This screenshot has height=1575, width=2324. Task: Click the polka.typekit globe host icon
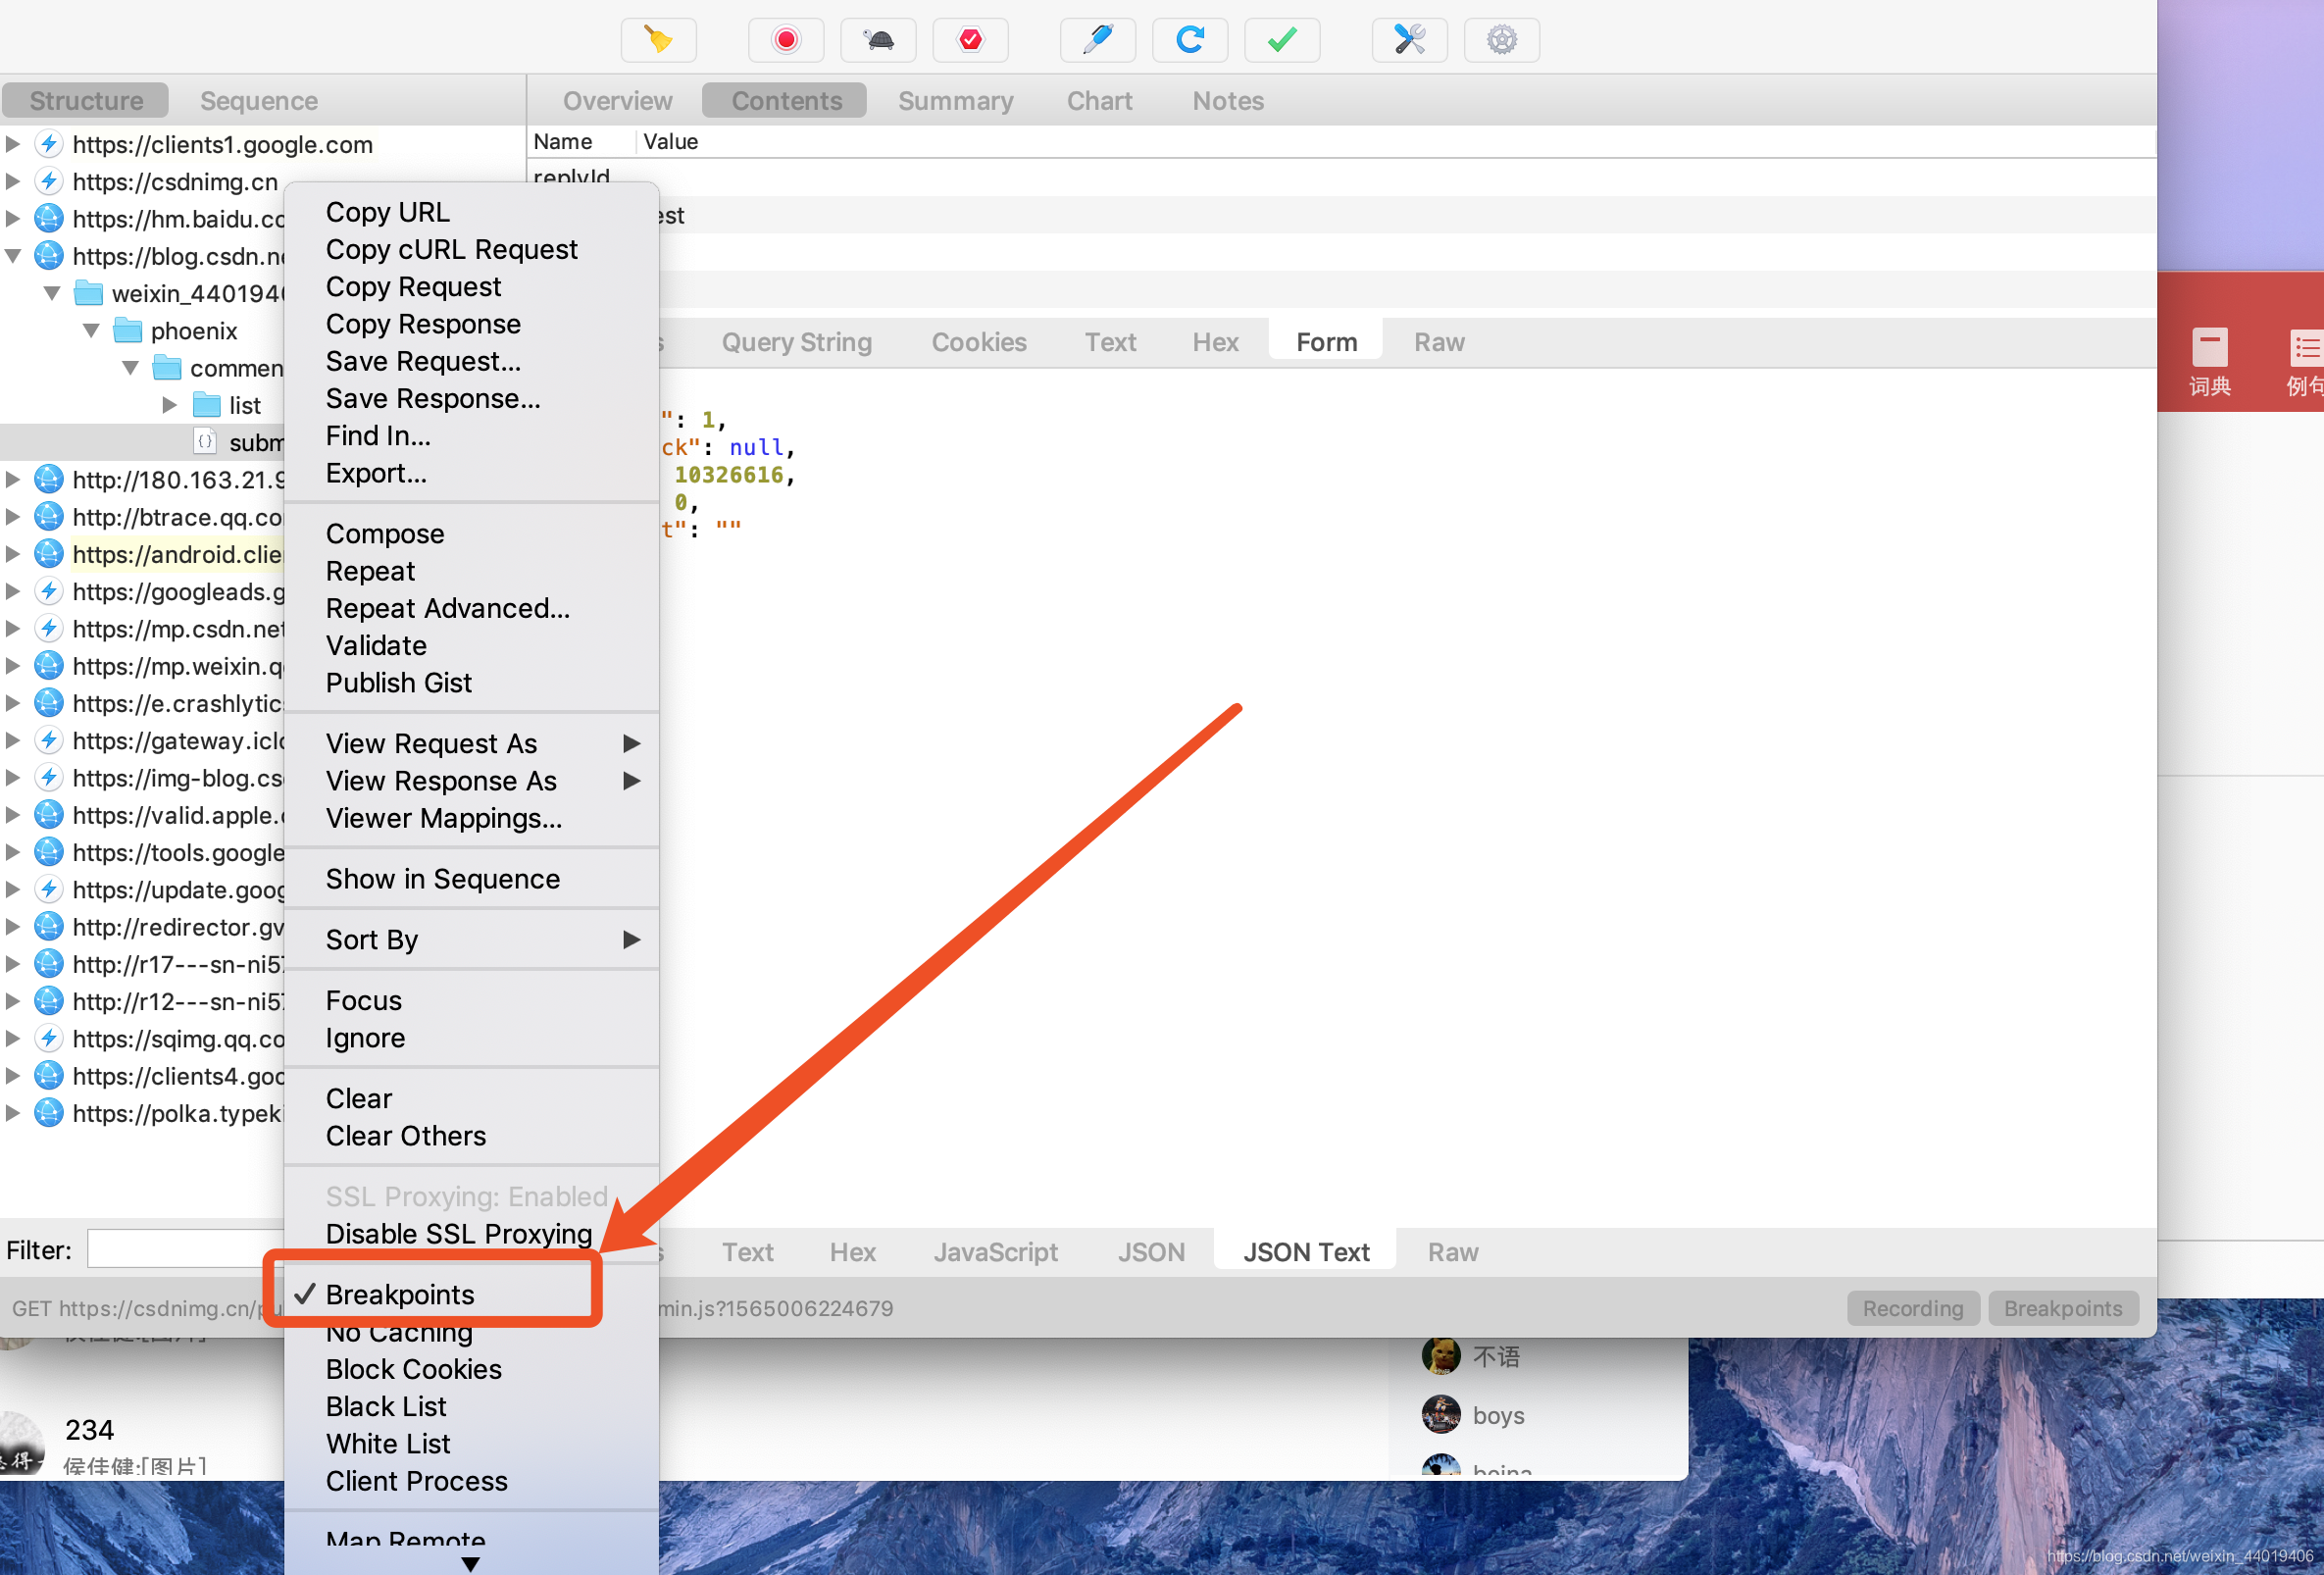tap(49, 1112)
